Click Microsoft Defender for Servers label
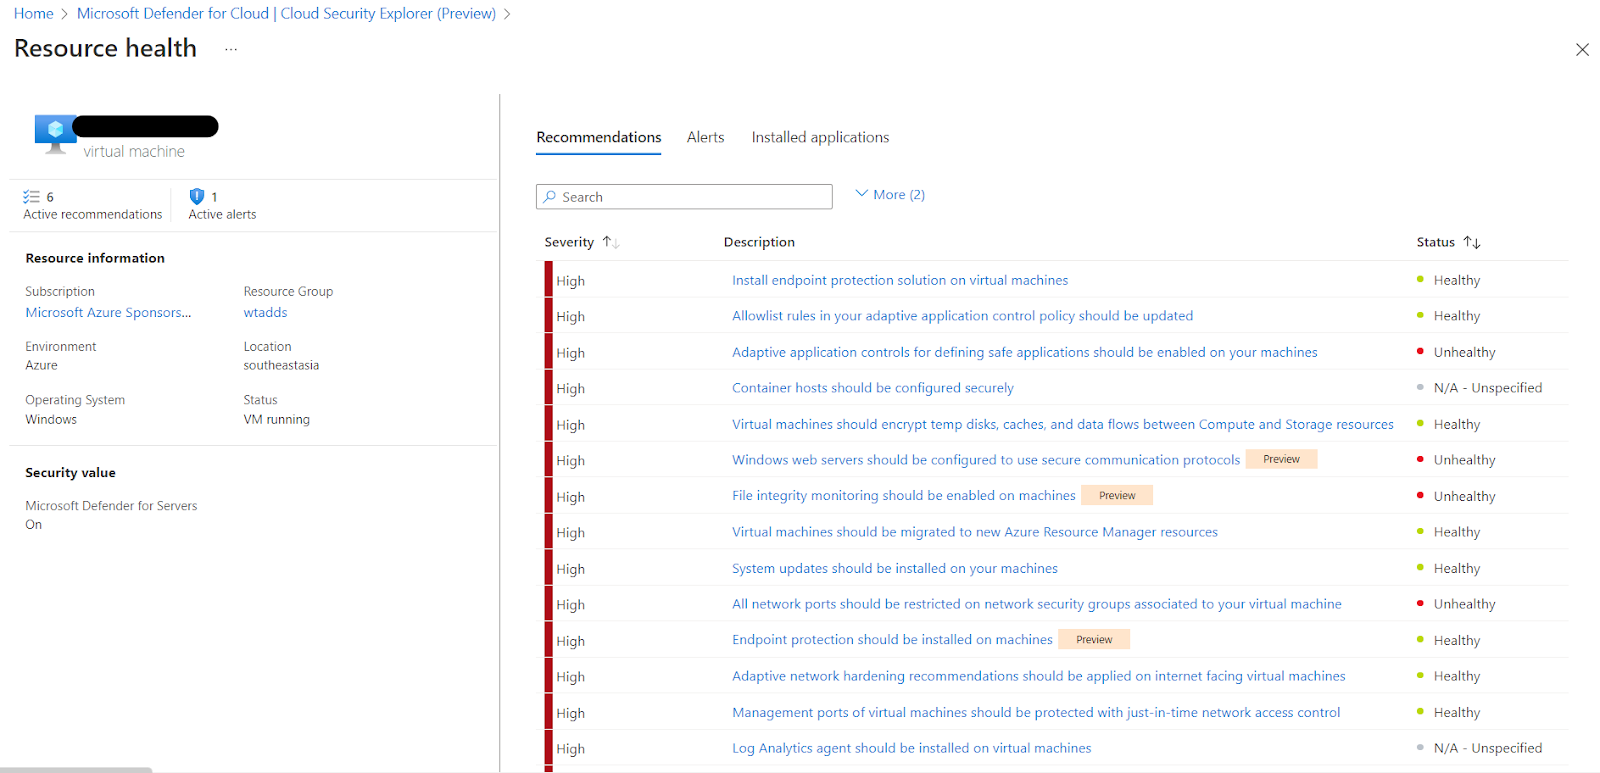Viewport: 1600px width, 773px height. click(x=111, y=505)
